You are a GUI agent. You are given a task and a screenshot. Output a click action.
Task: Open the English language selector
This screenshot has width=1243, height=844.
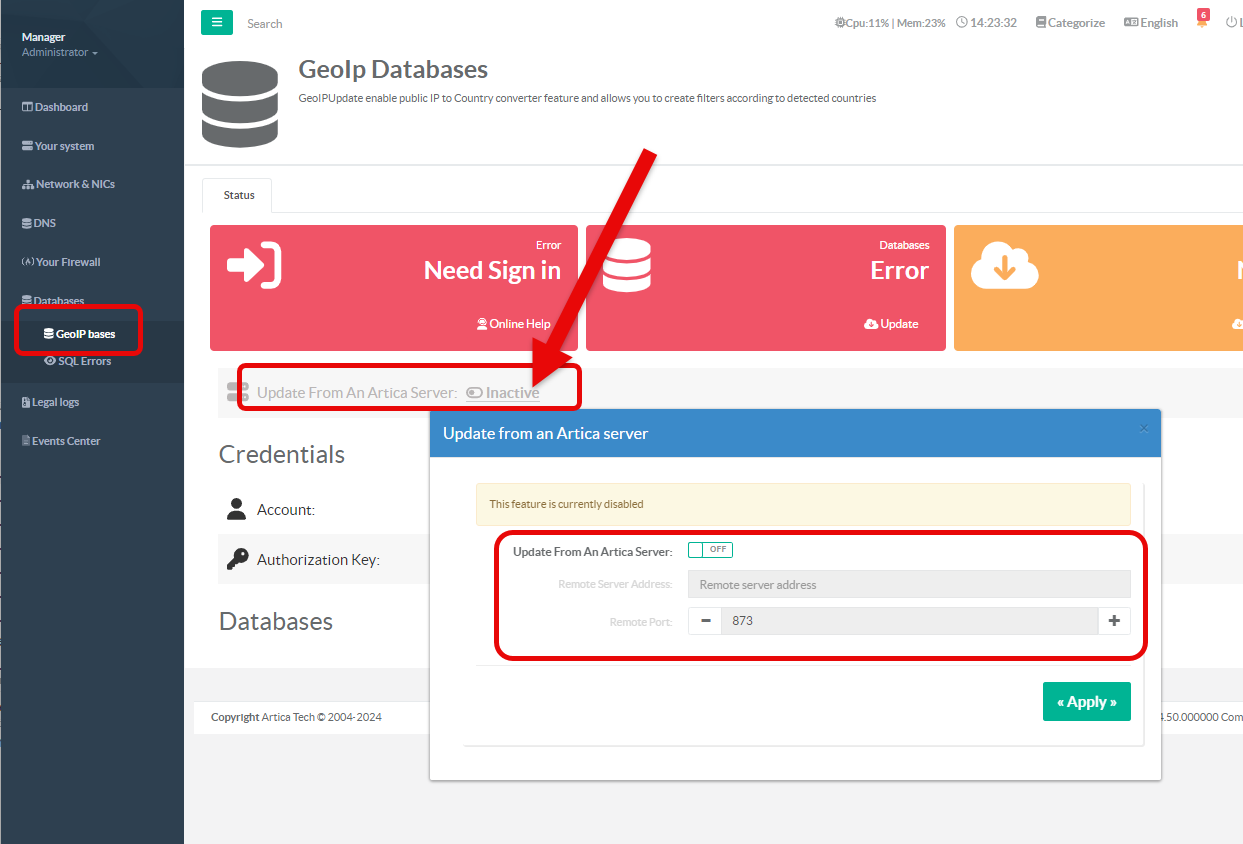[x=1151, y=22]
